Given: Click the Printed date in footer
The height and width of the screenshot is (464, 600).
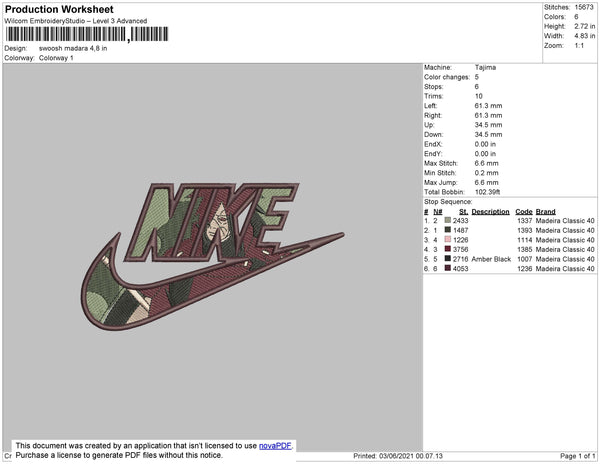Looking at the screenshot, I should pos(398,456).
